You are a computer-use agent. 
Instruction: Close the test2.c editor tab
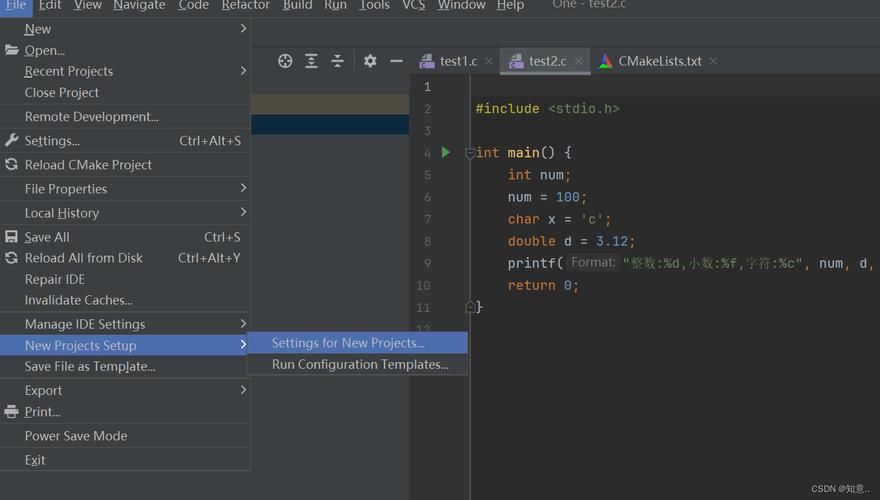point(579,61)
